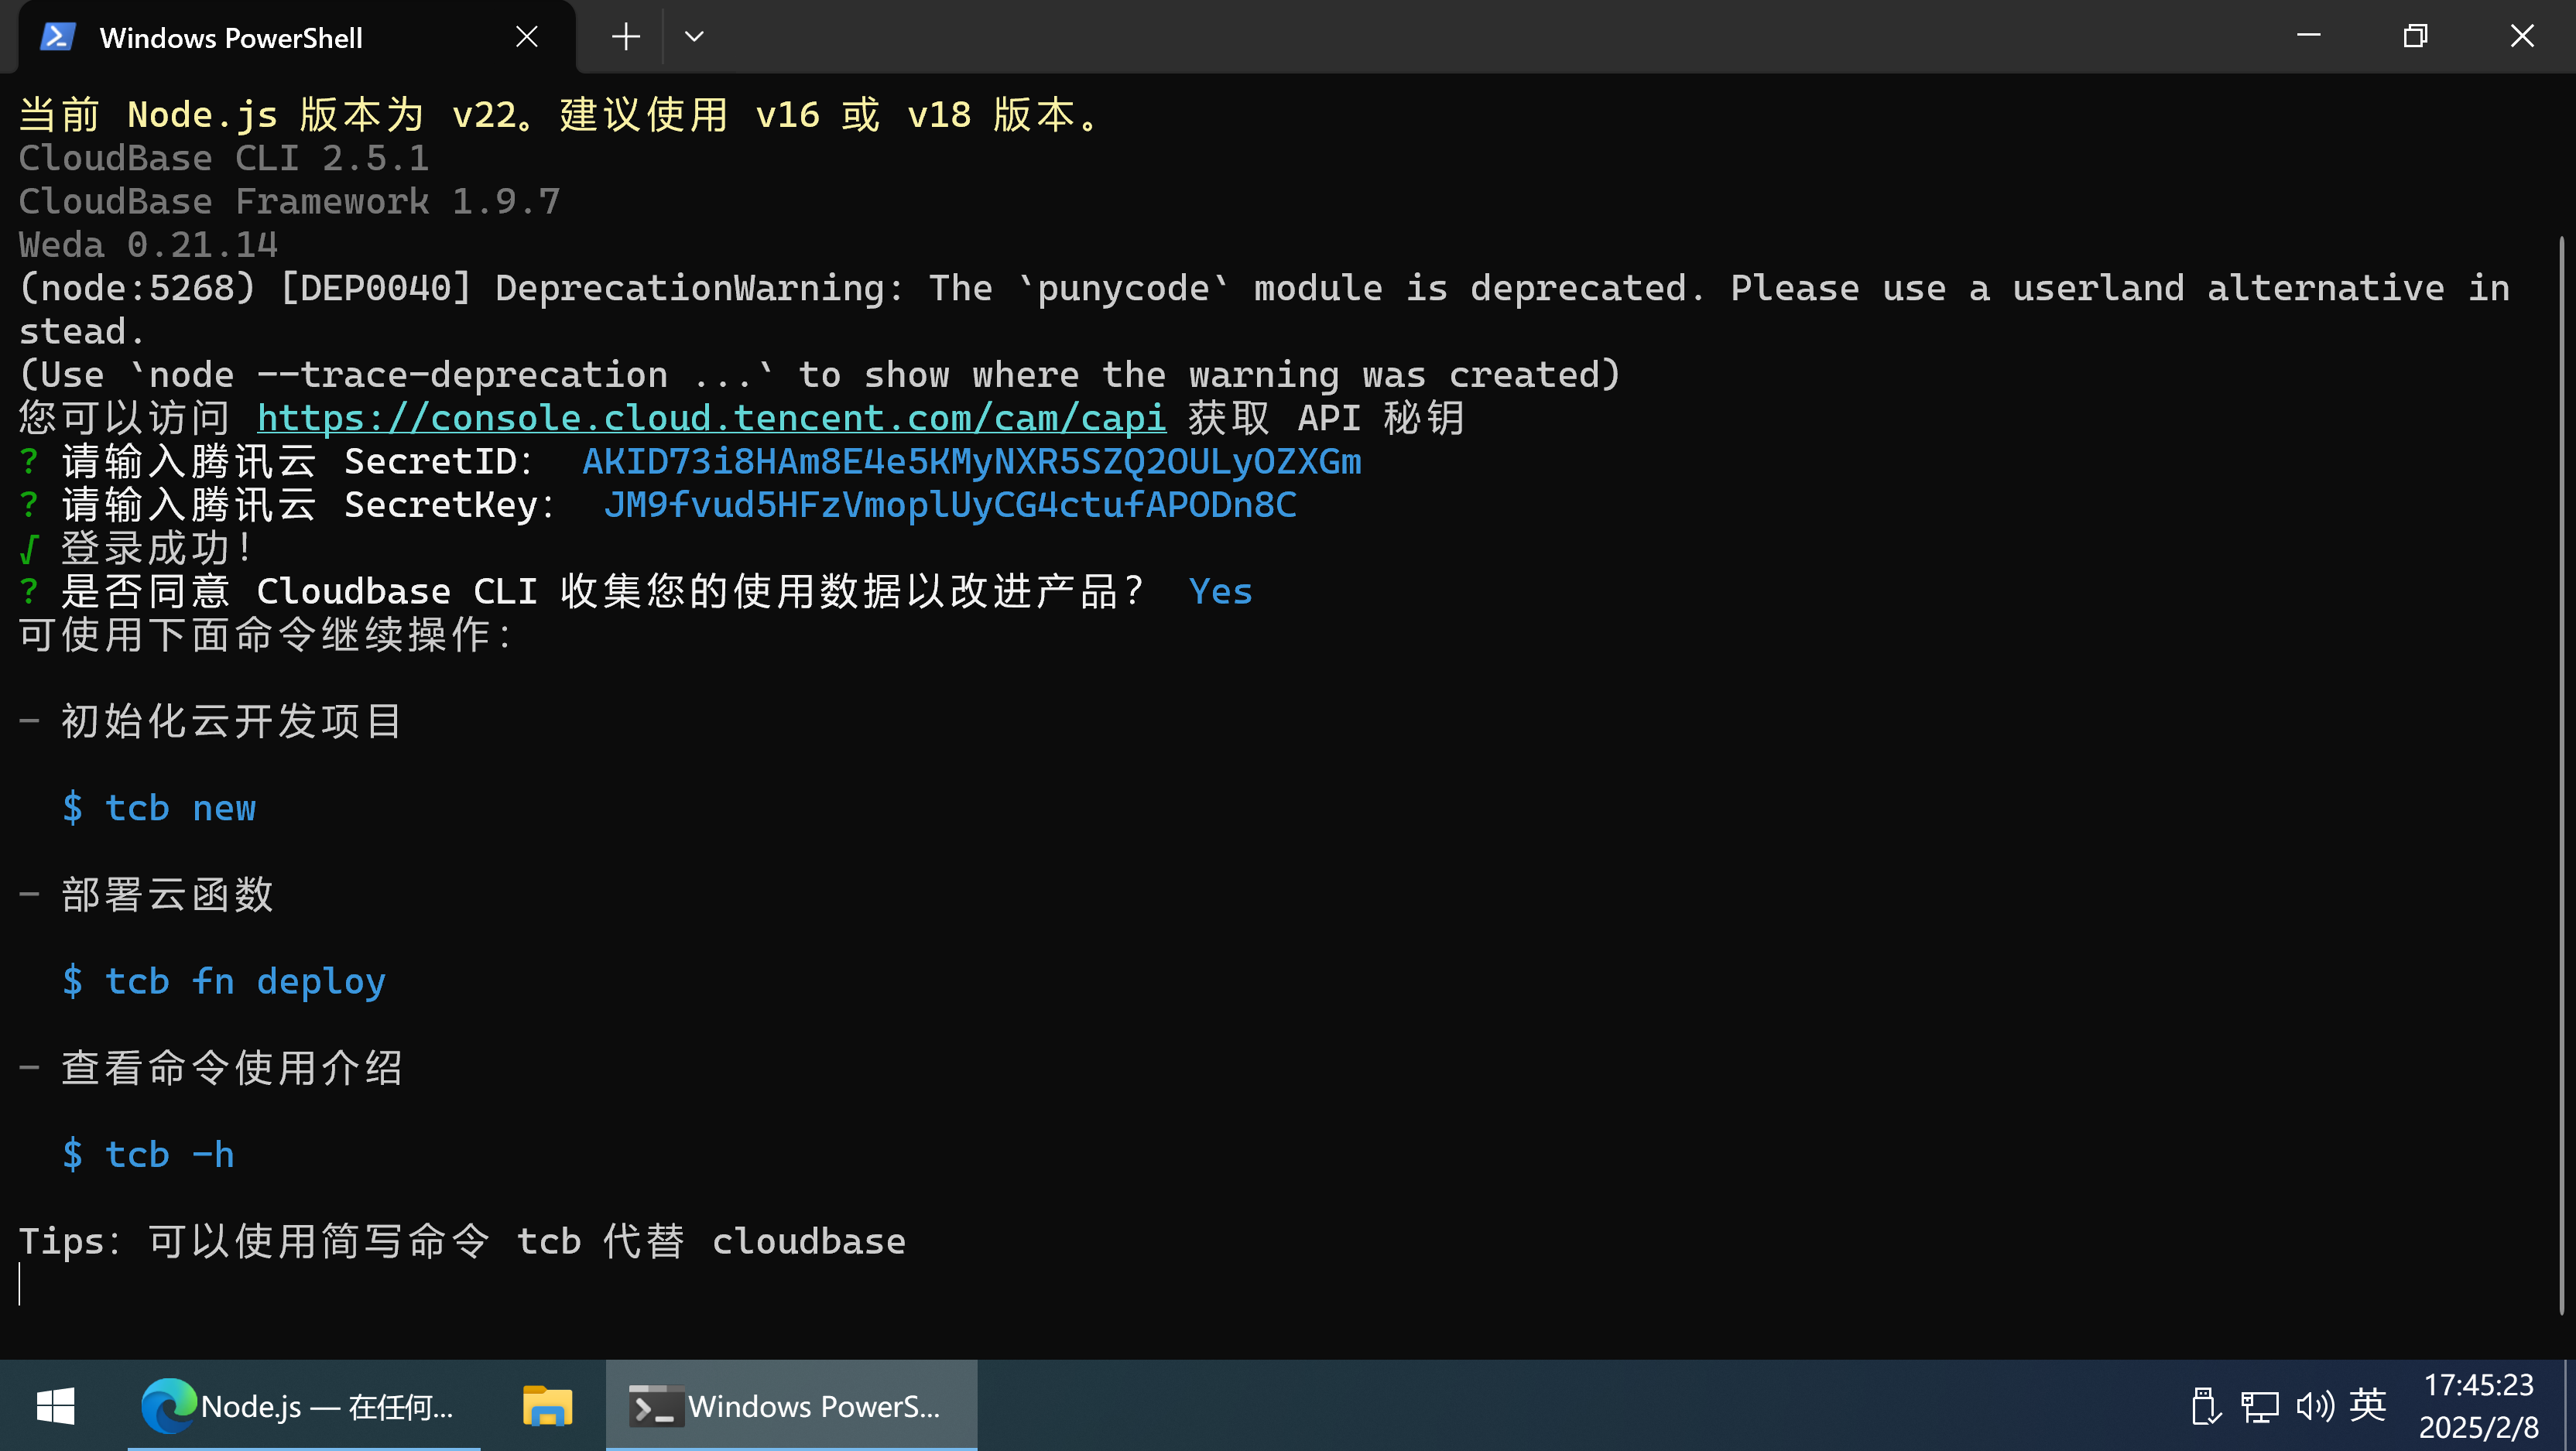Click the Node.js v22 version warning line
Viewport: 2576px width, 1451px height.
pos(560,115)
